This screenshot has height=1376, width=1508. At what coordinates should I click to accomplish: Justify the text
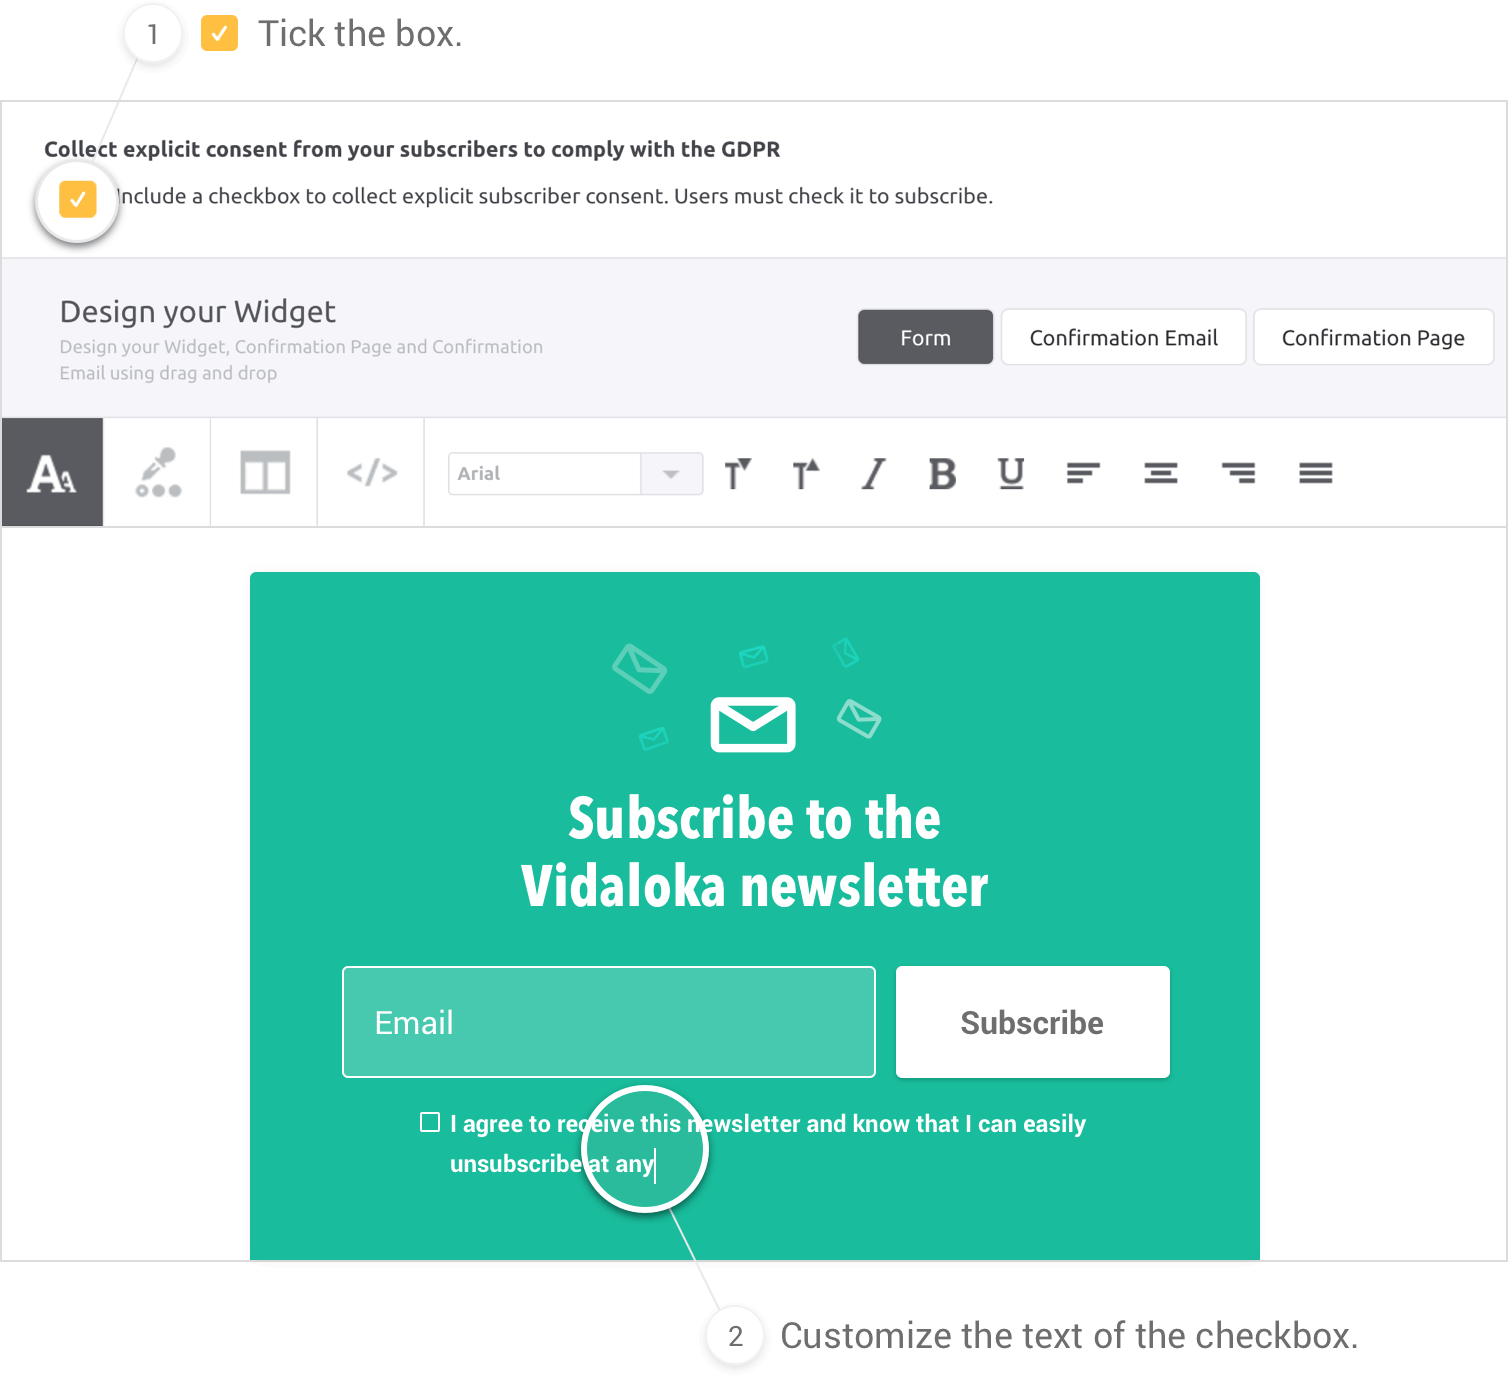pyautogui.click(x=1315, y=473)
